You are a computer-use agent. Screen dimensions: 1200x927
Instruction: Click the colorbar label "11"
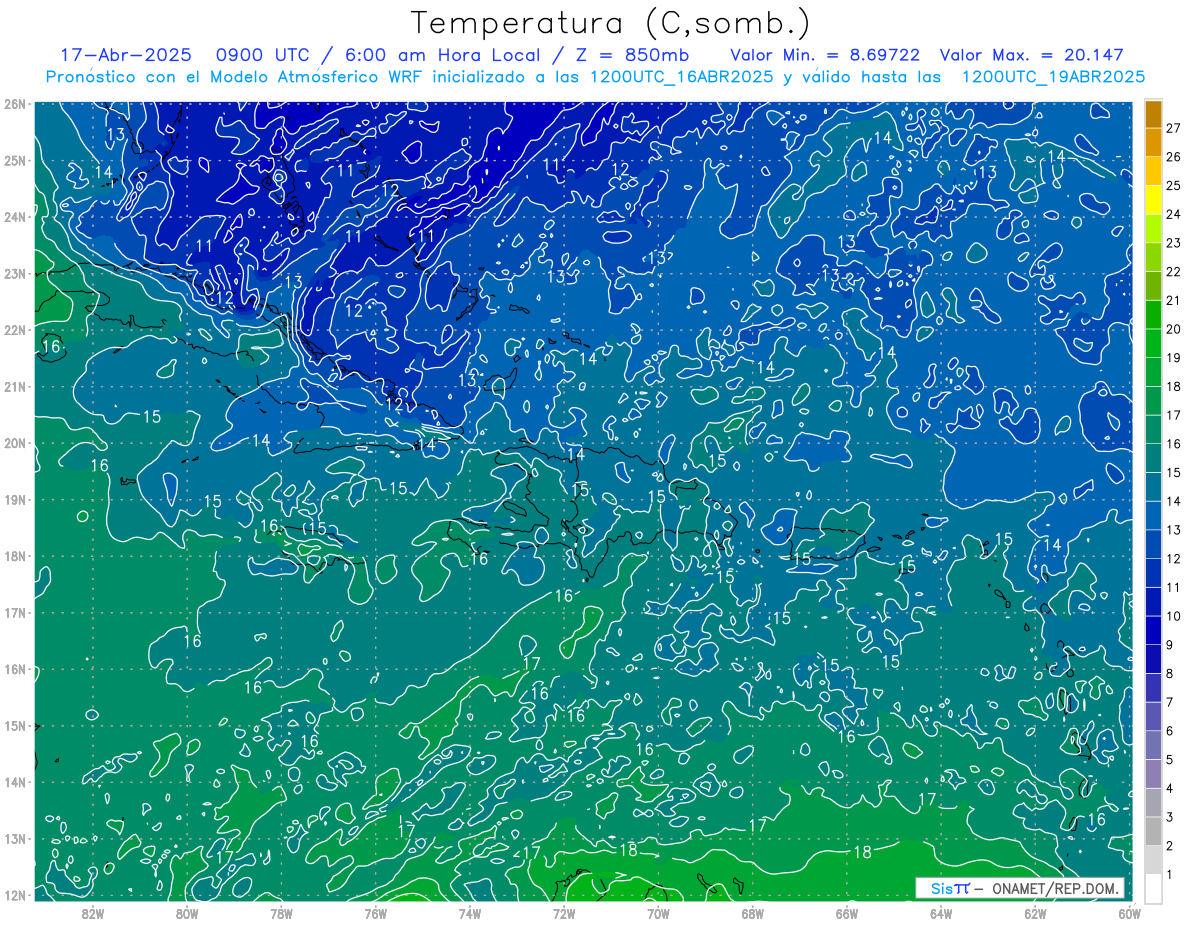[1174, 587]
